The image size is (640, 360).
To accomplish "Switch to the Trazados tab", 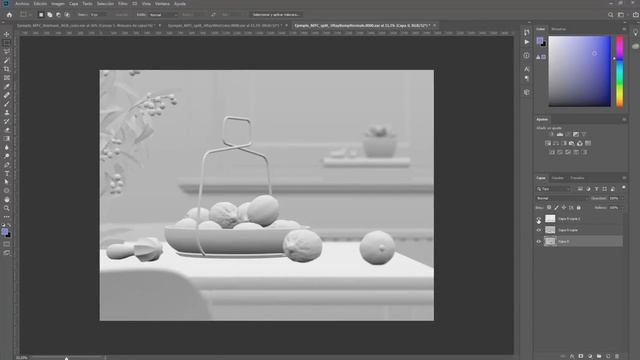I will coord(577,178).
